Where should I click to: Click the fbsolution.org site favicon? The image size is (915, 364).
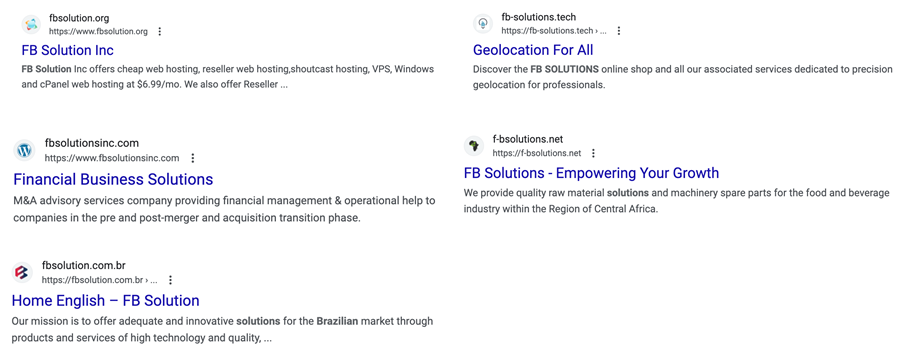pyautogui.click(x=32, y=24)
